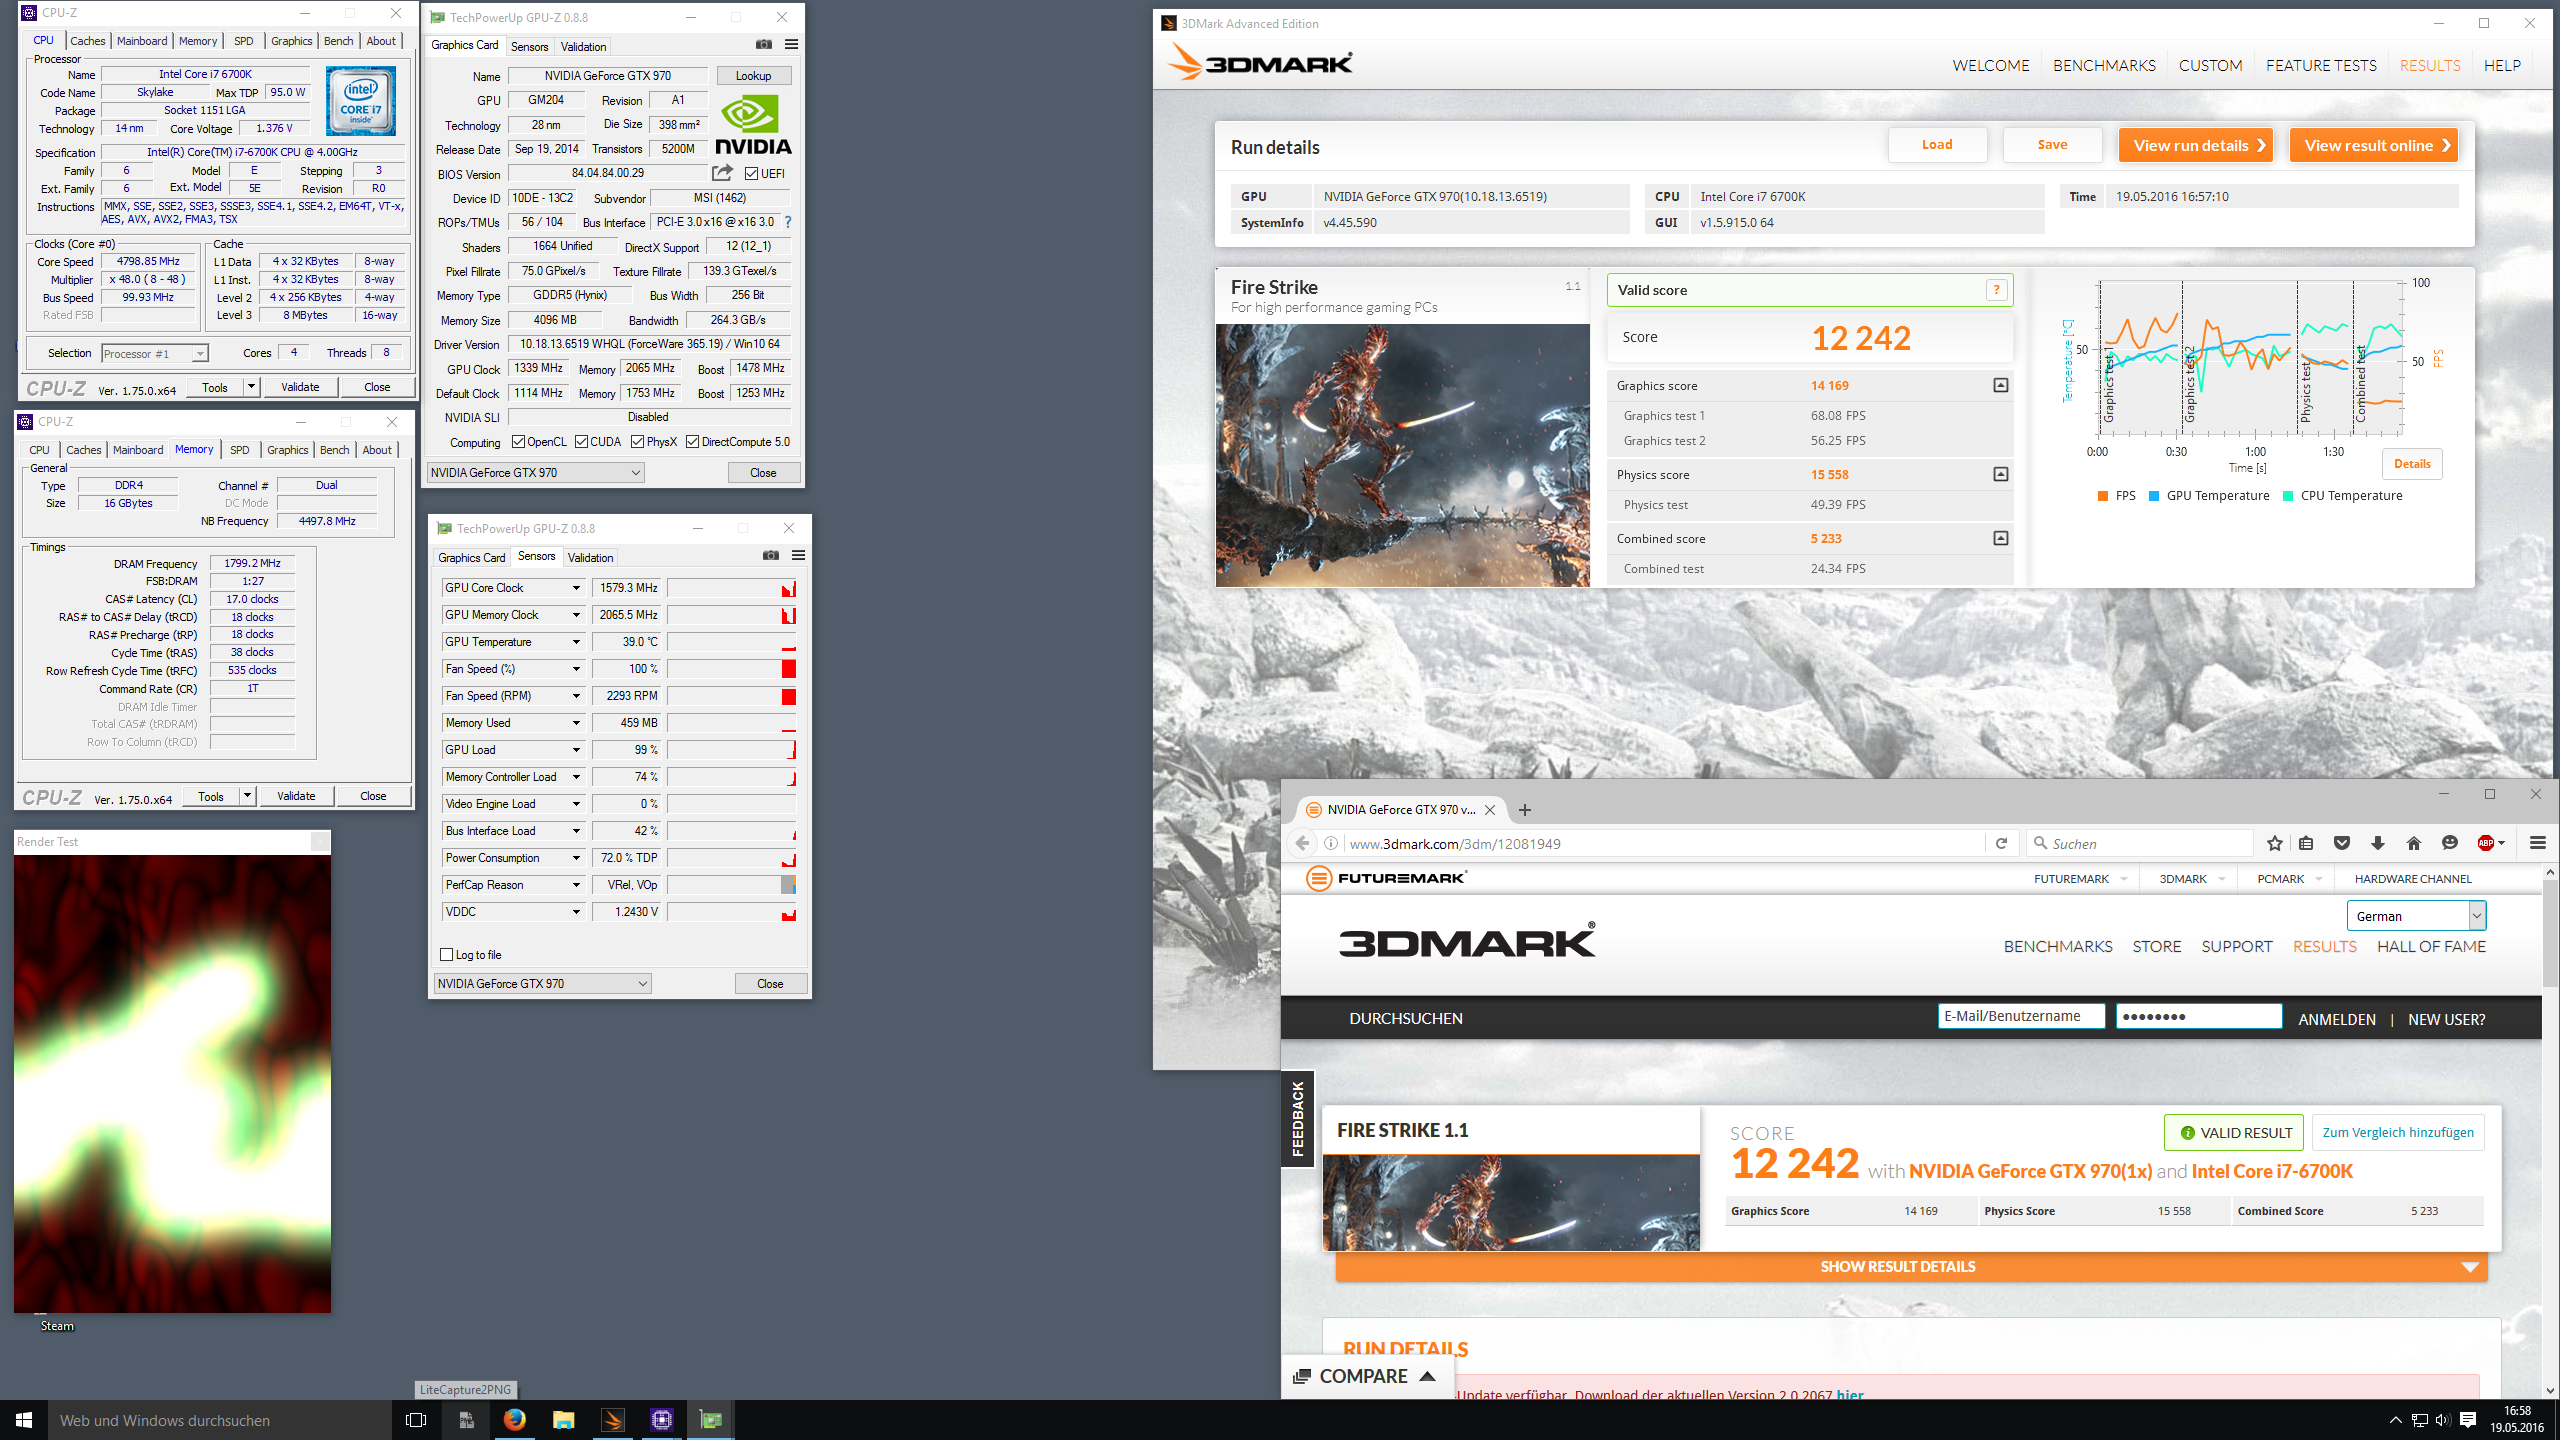Expand the COMPARE panel arrow
Viewport: 2560px width, 1440px height.
[1428, 1377]
